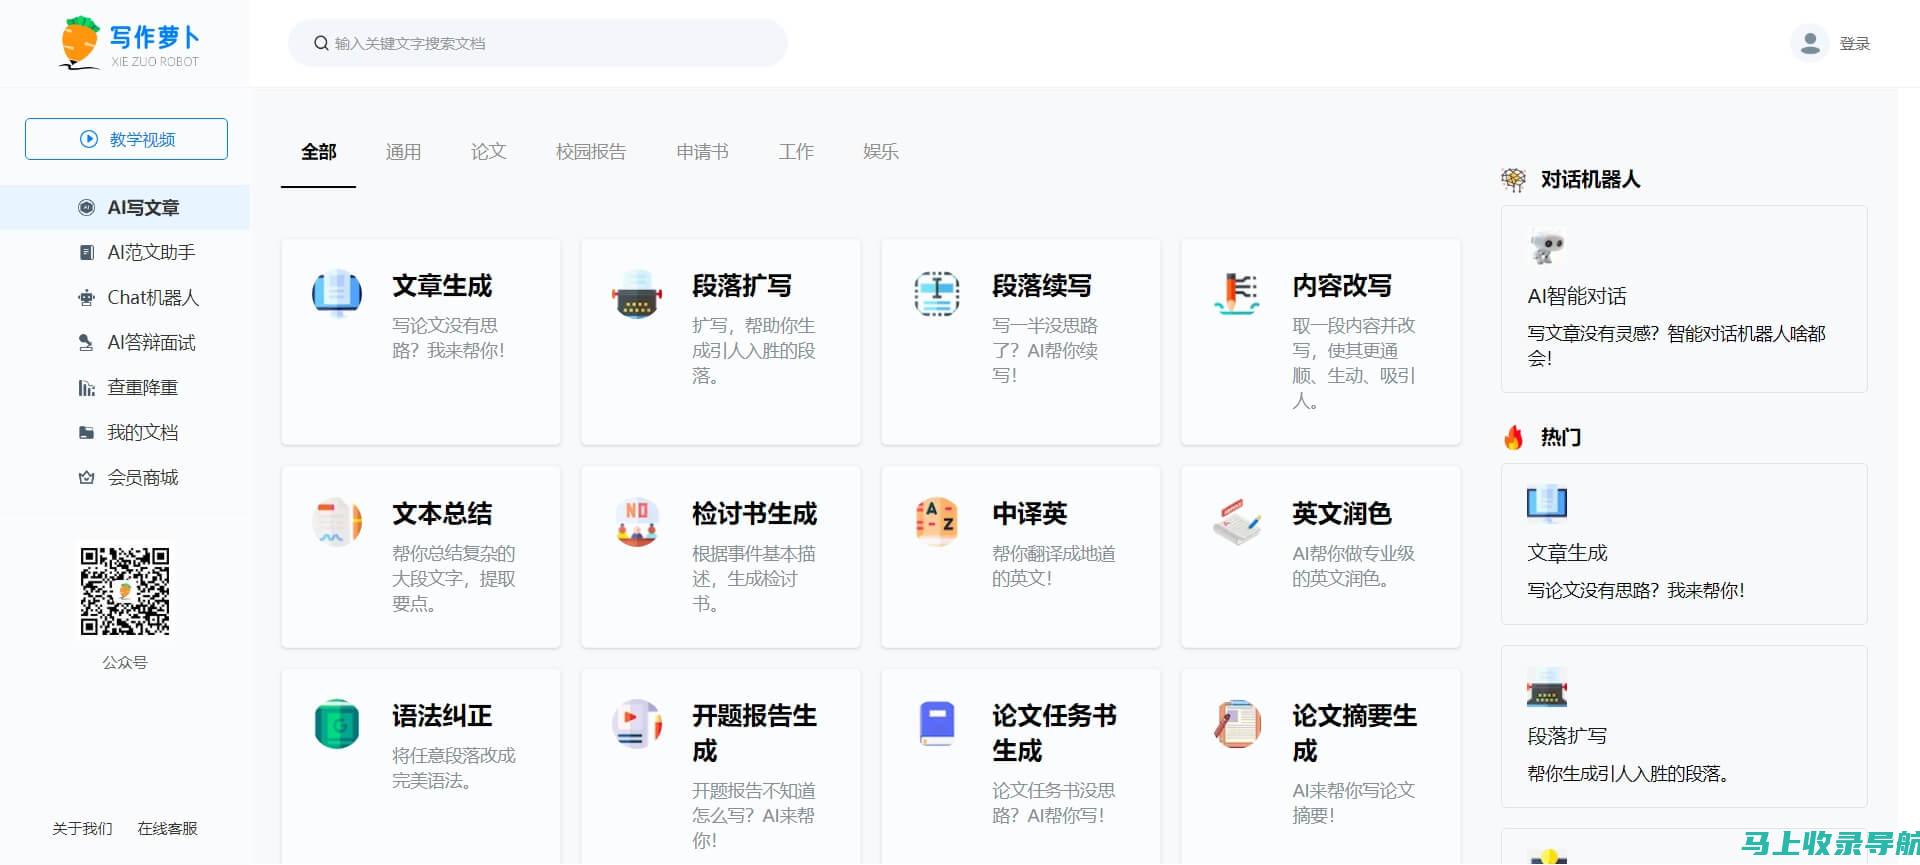Click the 段落续写 card icon

937,293
